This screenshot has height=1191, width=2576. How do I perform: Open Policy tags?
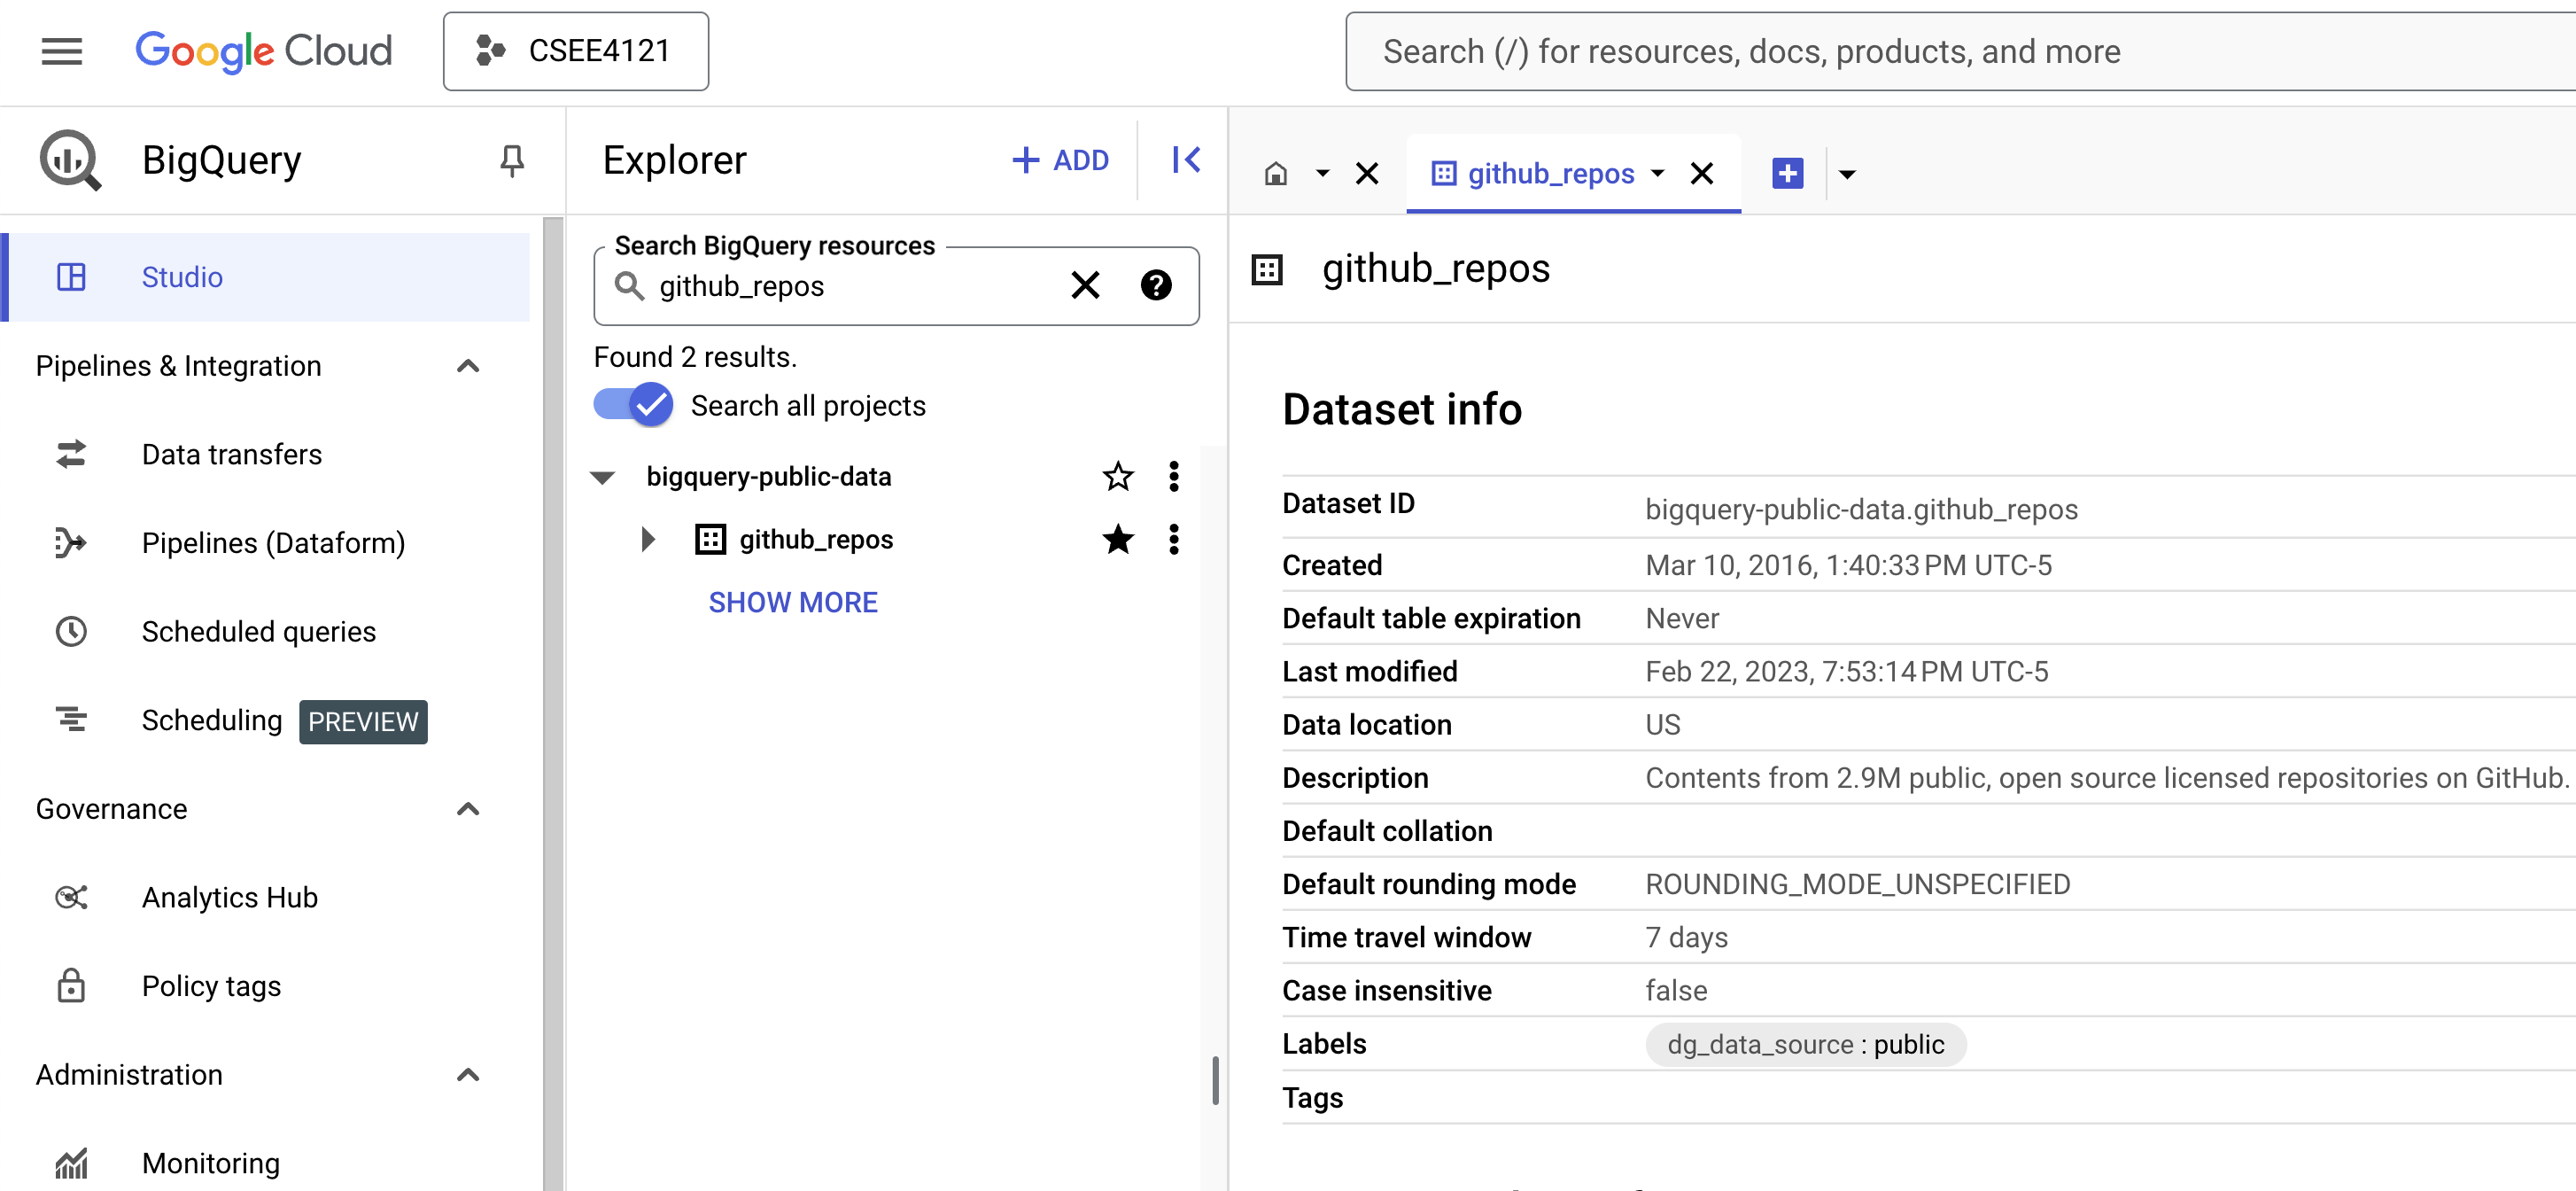tap(211, 985)
